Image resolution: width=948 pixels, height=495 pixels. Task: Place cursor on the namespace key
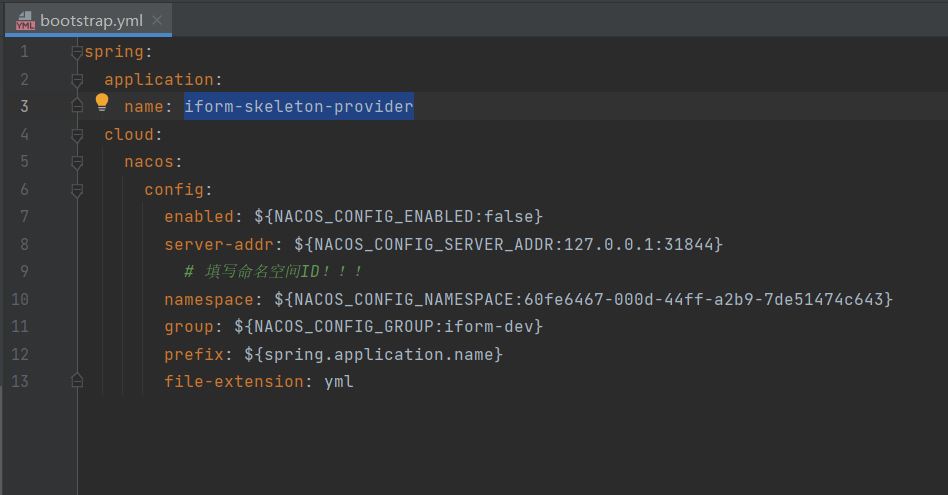pyautogui.click(x=209, y=299)
